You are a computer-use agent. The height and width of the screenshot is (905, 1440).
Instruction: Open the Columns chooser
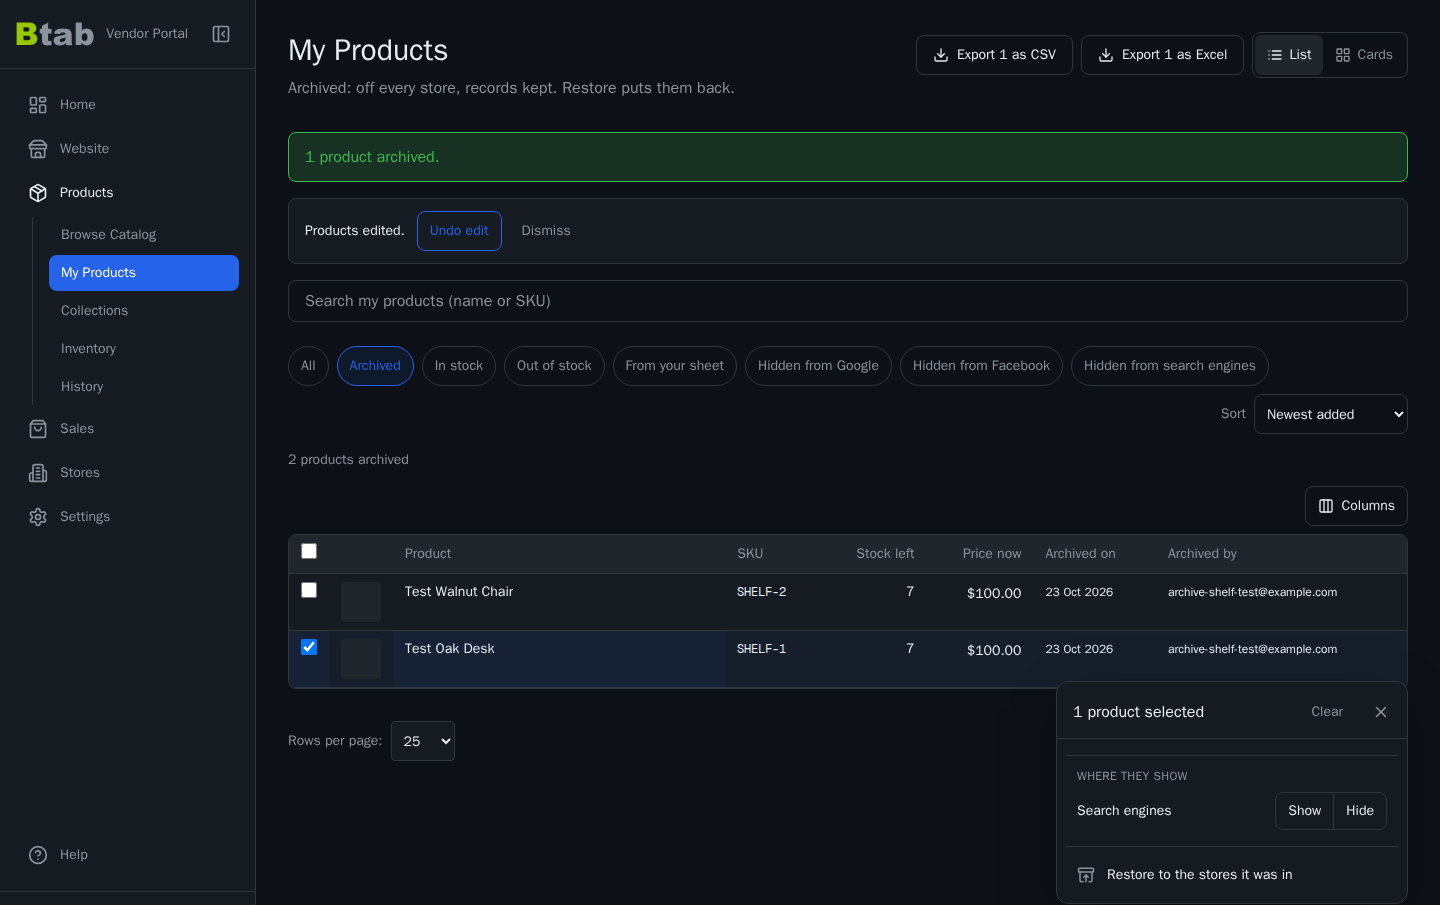click(x=1356, y=506)
